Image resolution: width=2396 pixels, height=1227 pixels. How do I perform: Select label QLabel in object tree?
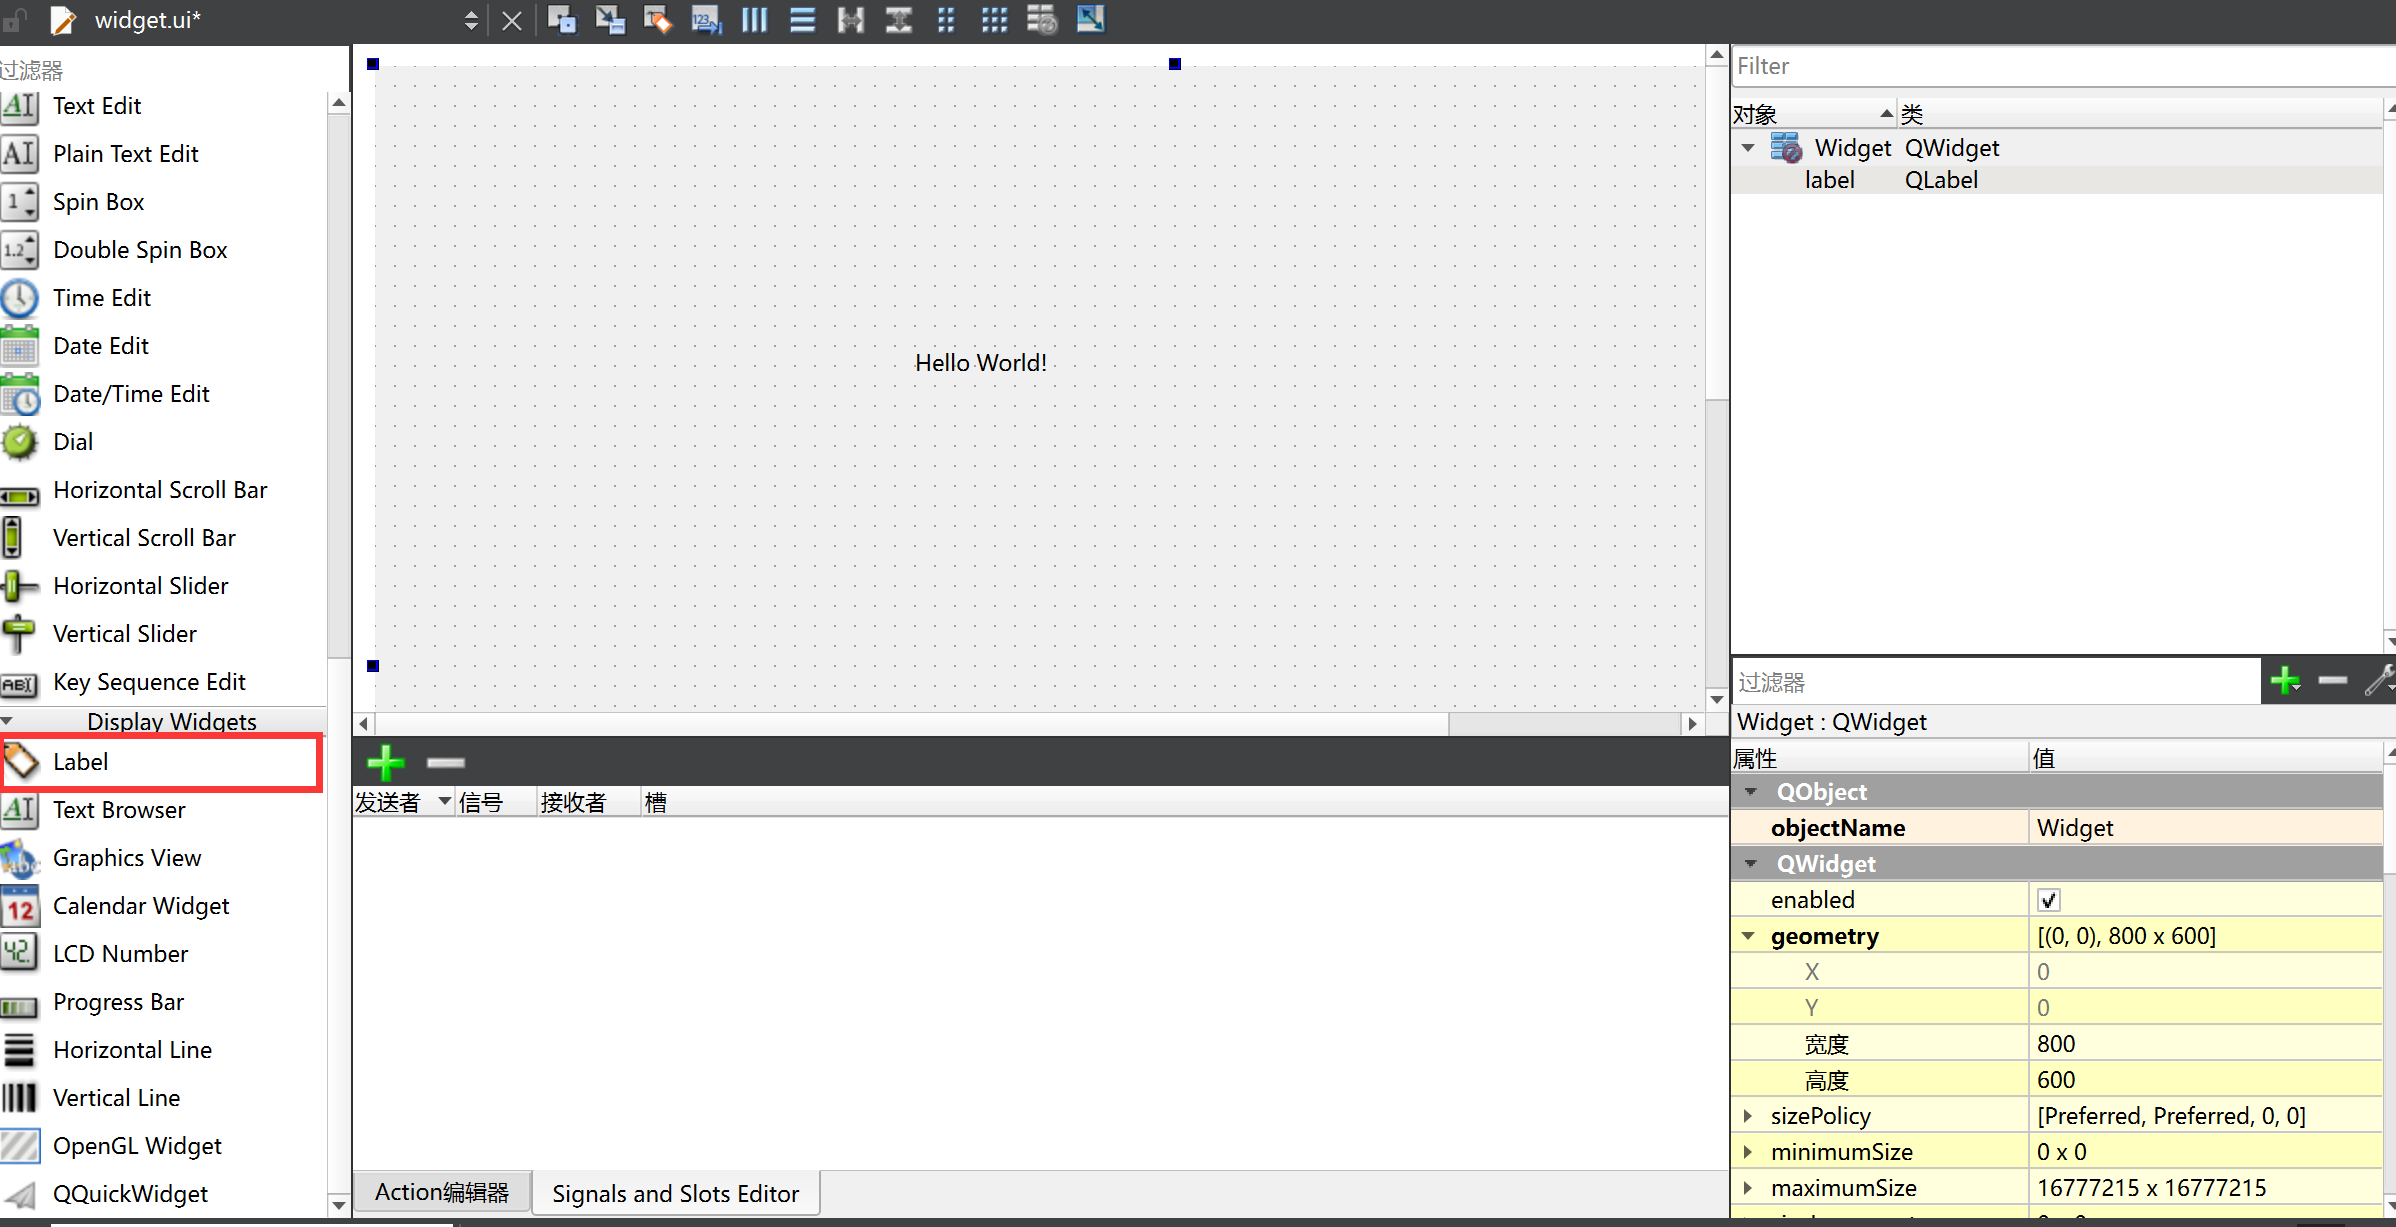(x=1831, y=180)
